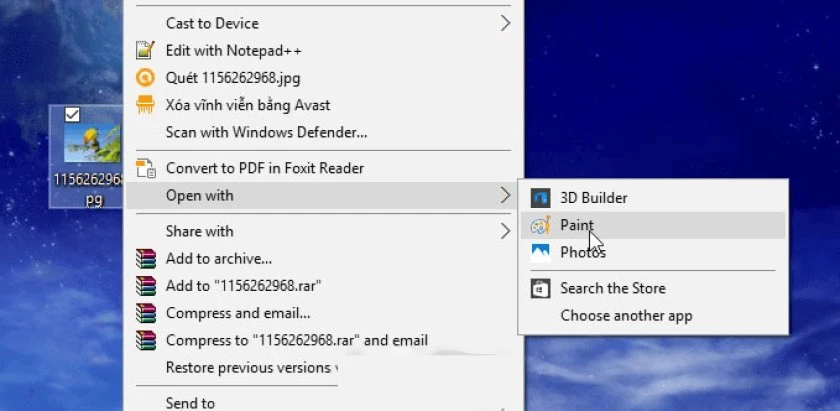This screenshot has height=411, width=840.
Task: Open the image with 3D Builder
Action: [653, 198]
